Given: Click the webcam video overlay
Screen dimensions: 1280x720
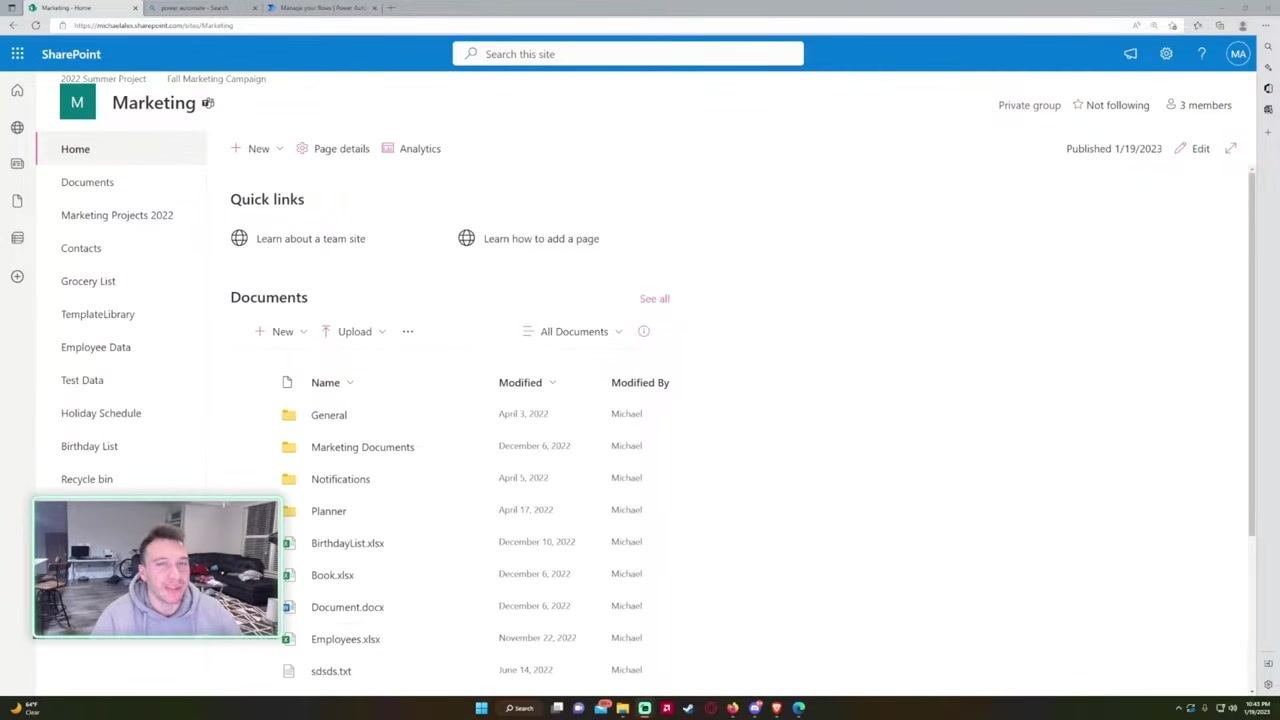Looking at the screenshot, I should 157,568.
